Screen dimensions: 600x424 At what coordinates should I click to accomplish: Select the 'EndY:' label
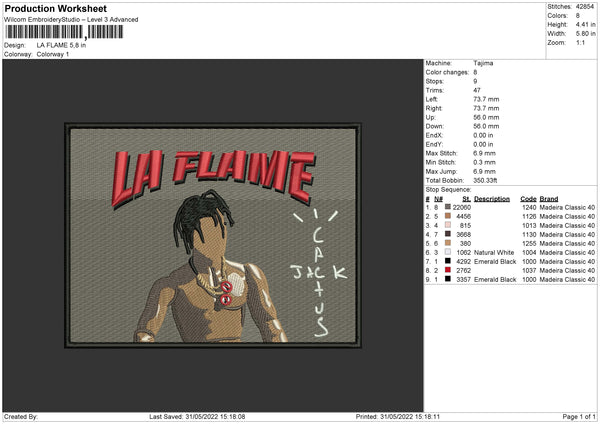point(434,144)
